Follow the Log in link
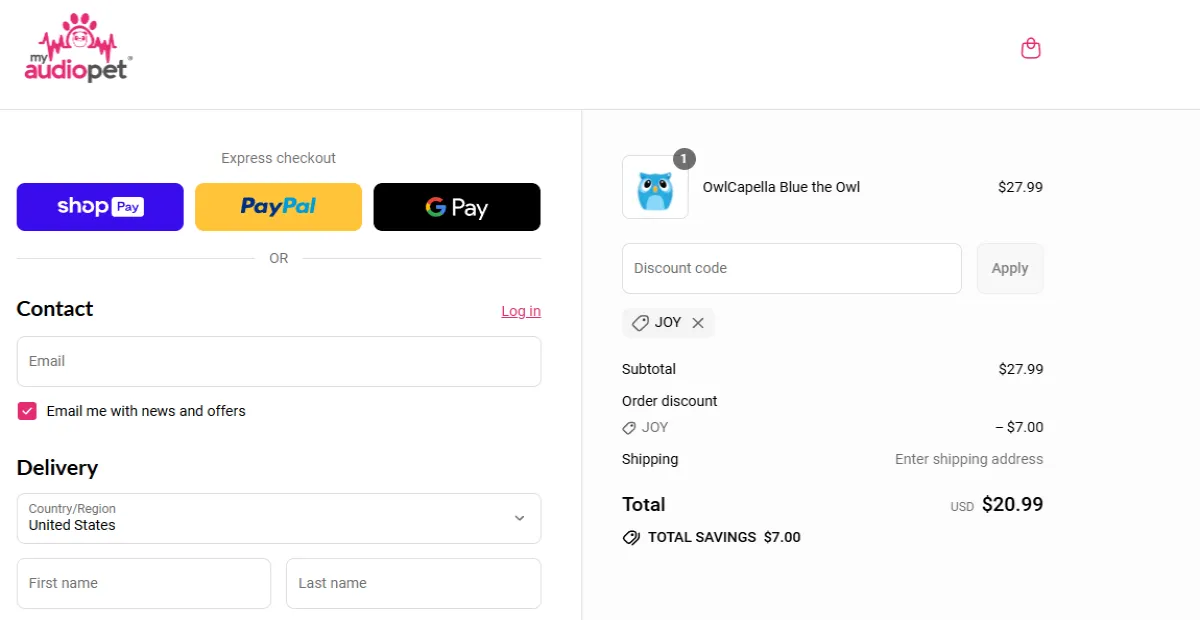Viewport: 1200px width, 620px height. coord(521,311)
